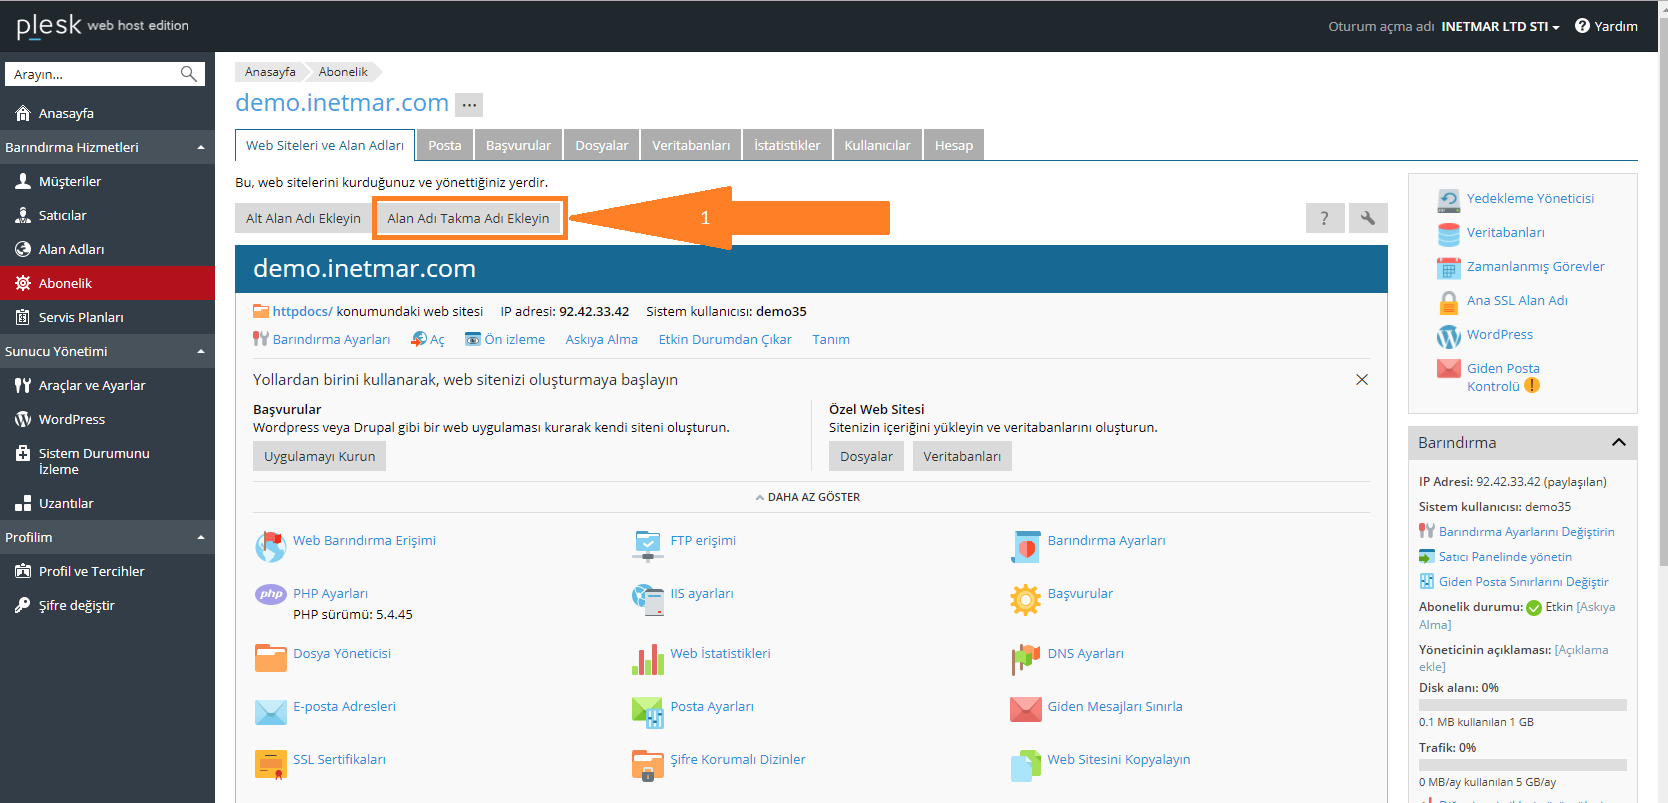The image size is (1668, 803).
Task: Open Web Sitesini Kopyalayın link
Action: pyautogui.click(x=1119, y=759)
